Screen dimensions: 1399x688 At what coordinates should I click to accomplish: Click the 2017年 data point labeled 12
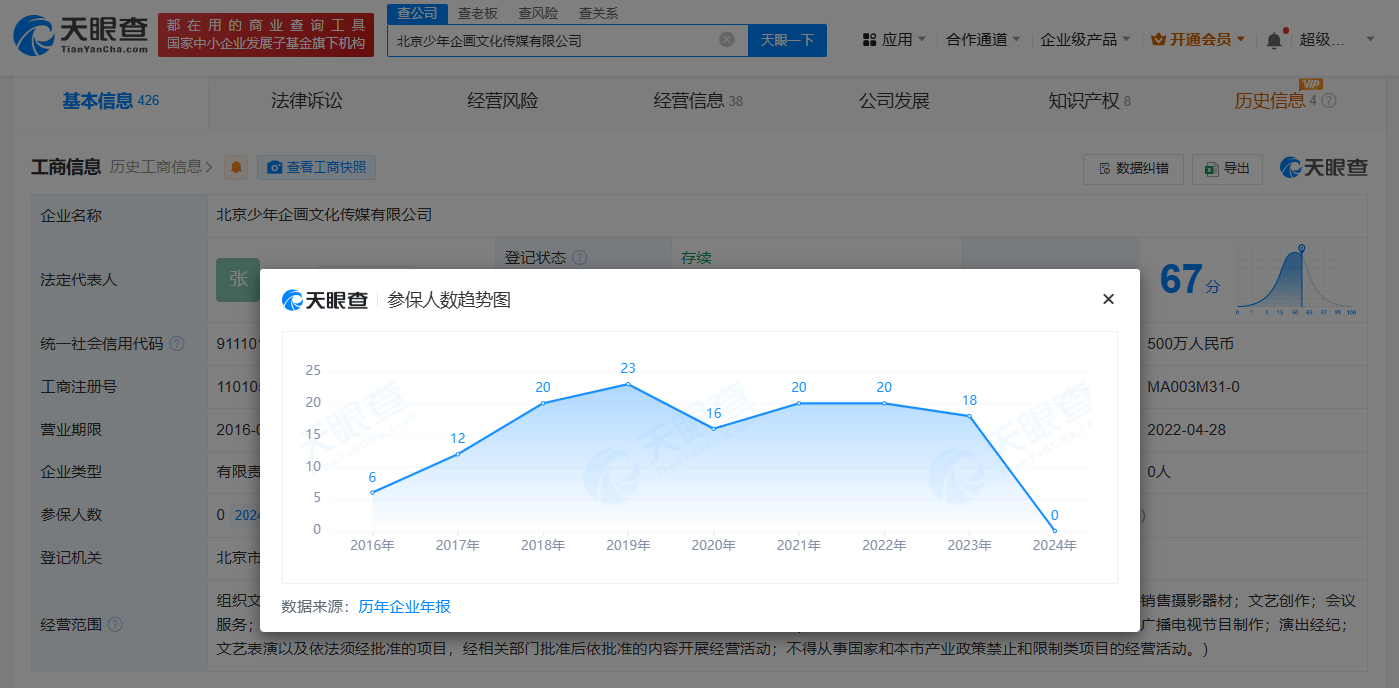[458, 454]
